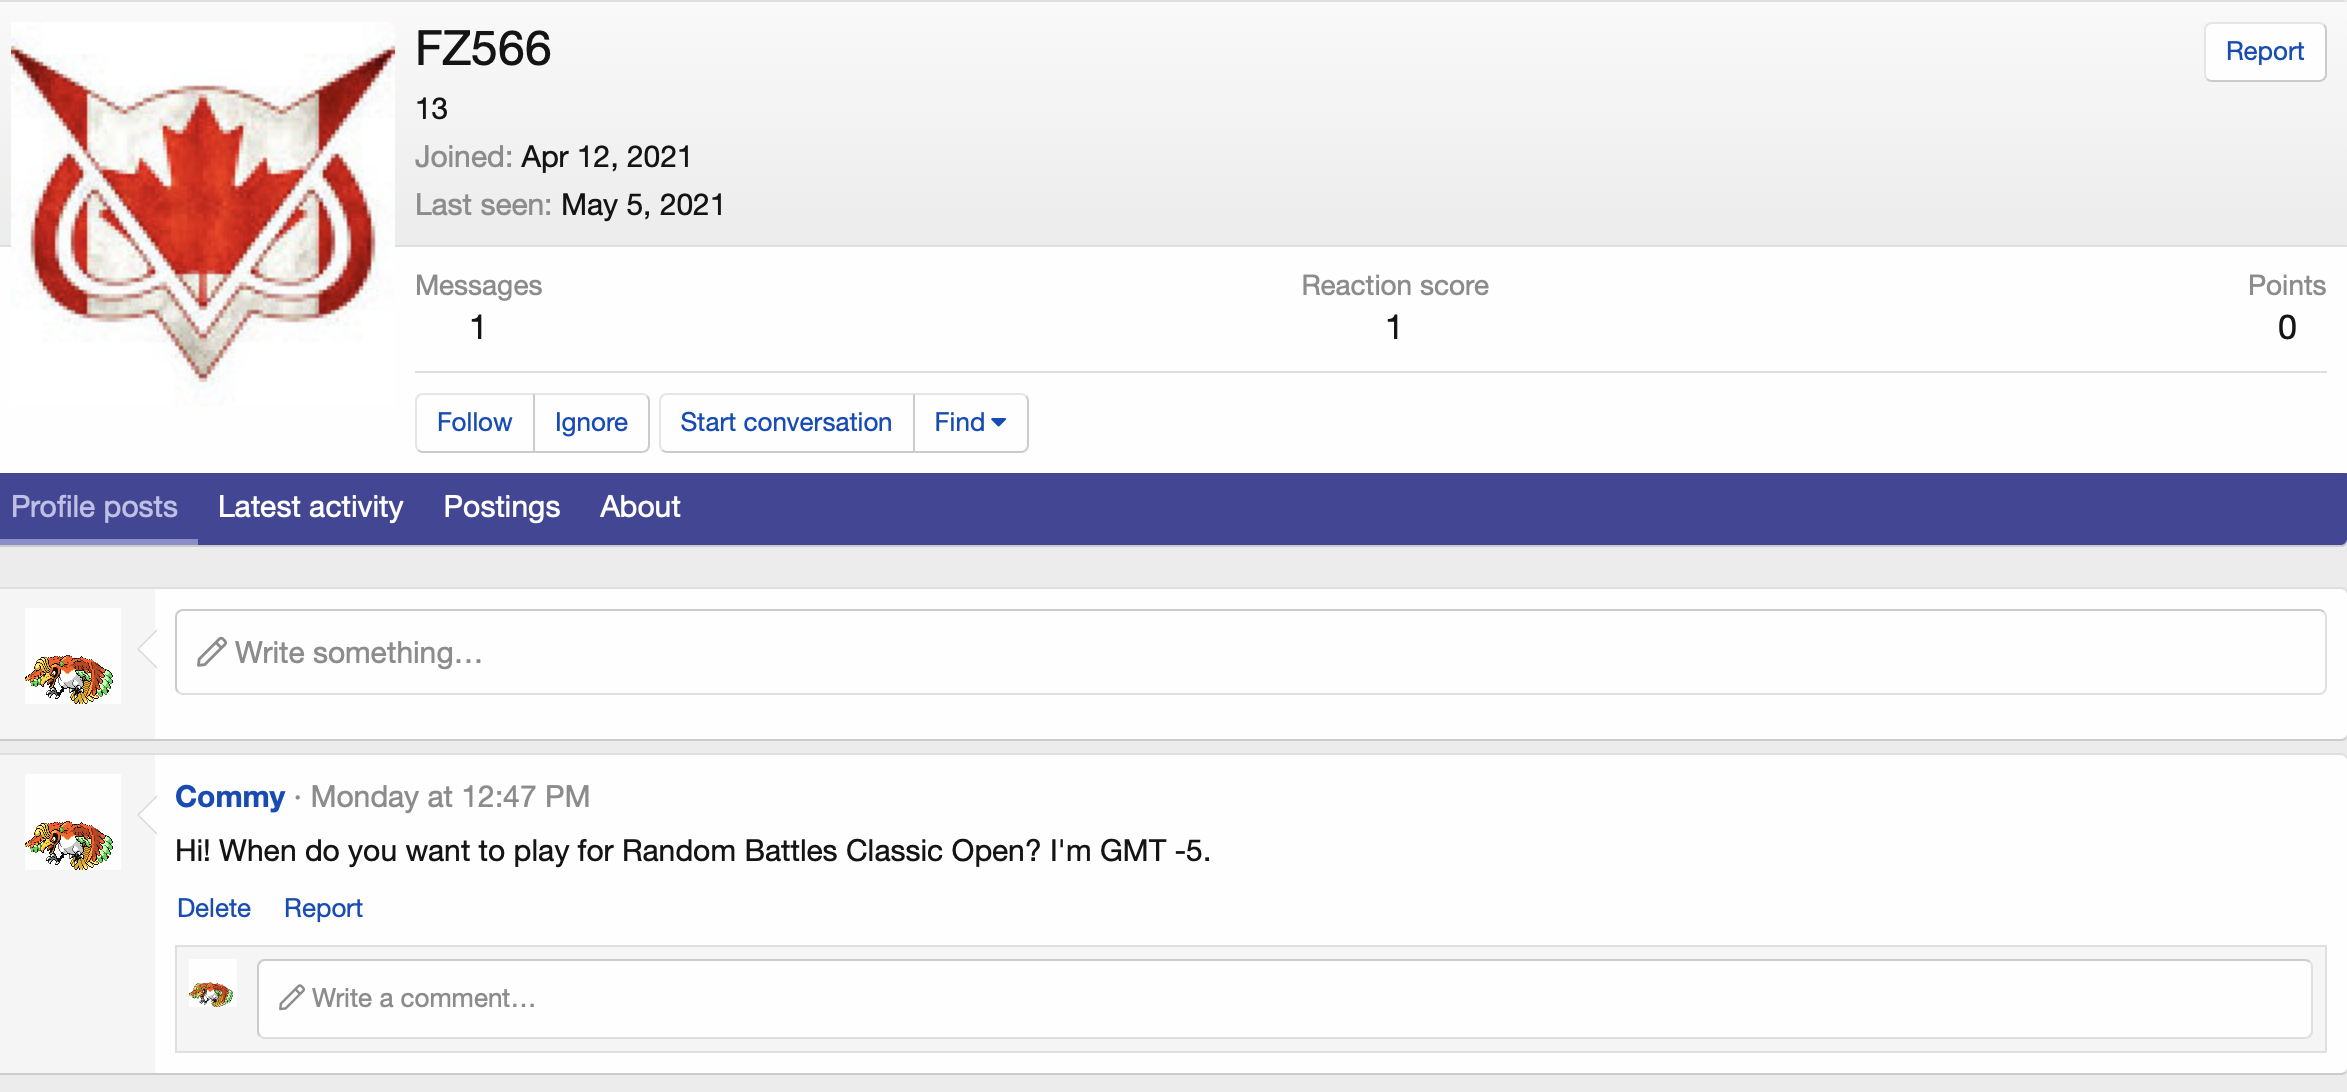The image size is (2347, 1092).
Task: Click the Write something input field
Action: pyautogui.click(x=1250, y=652)
